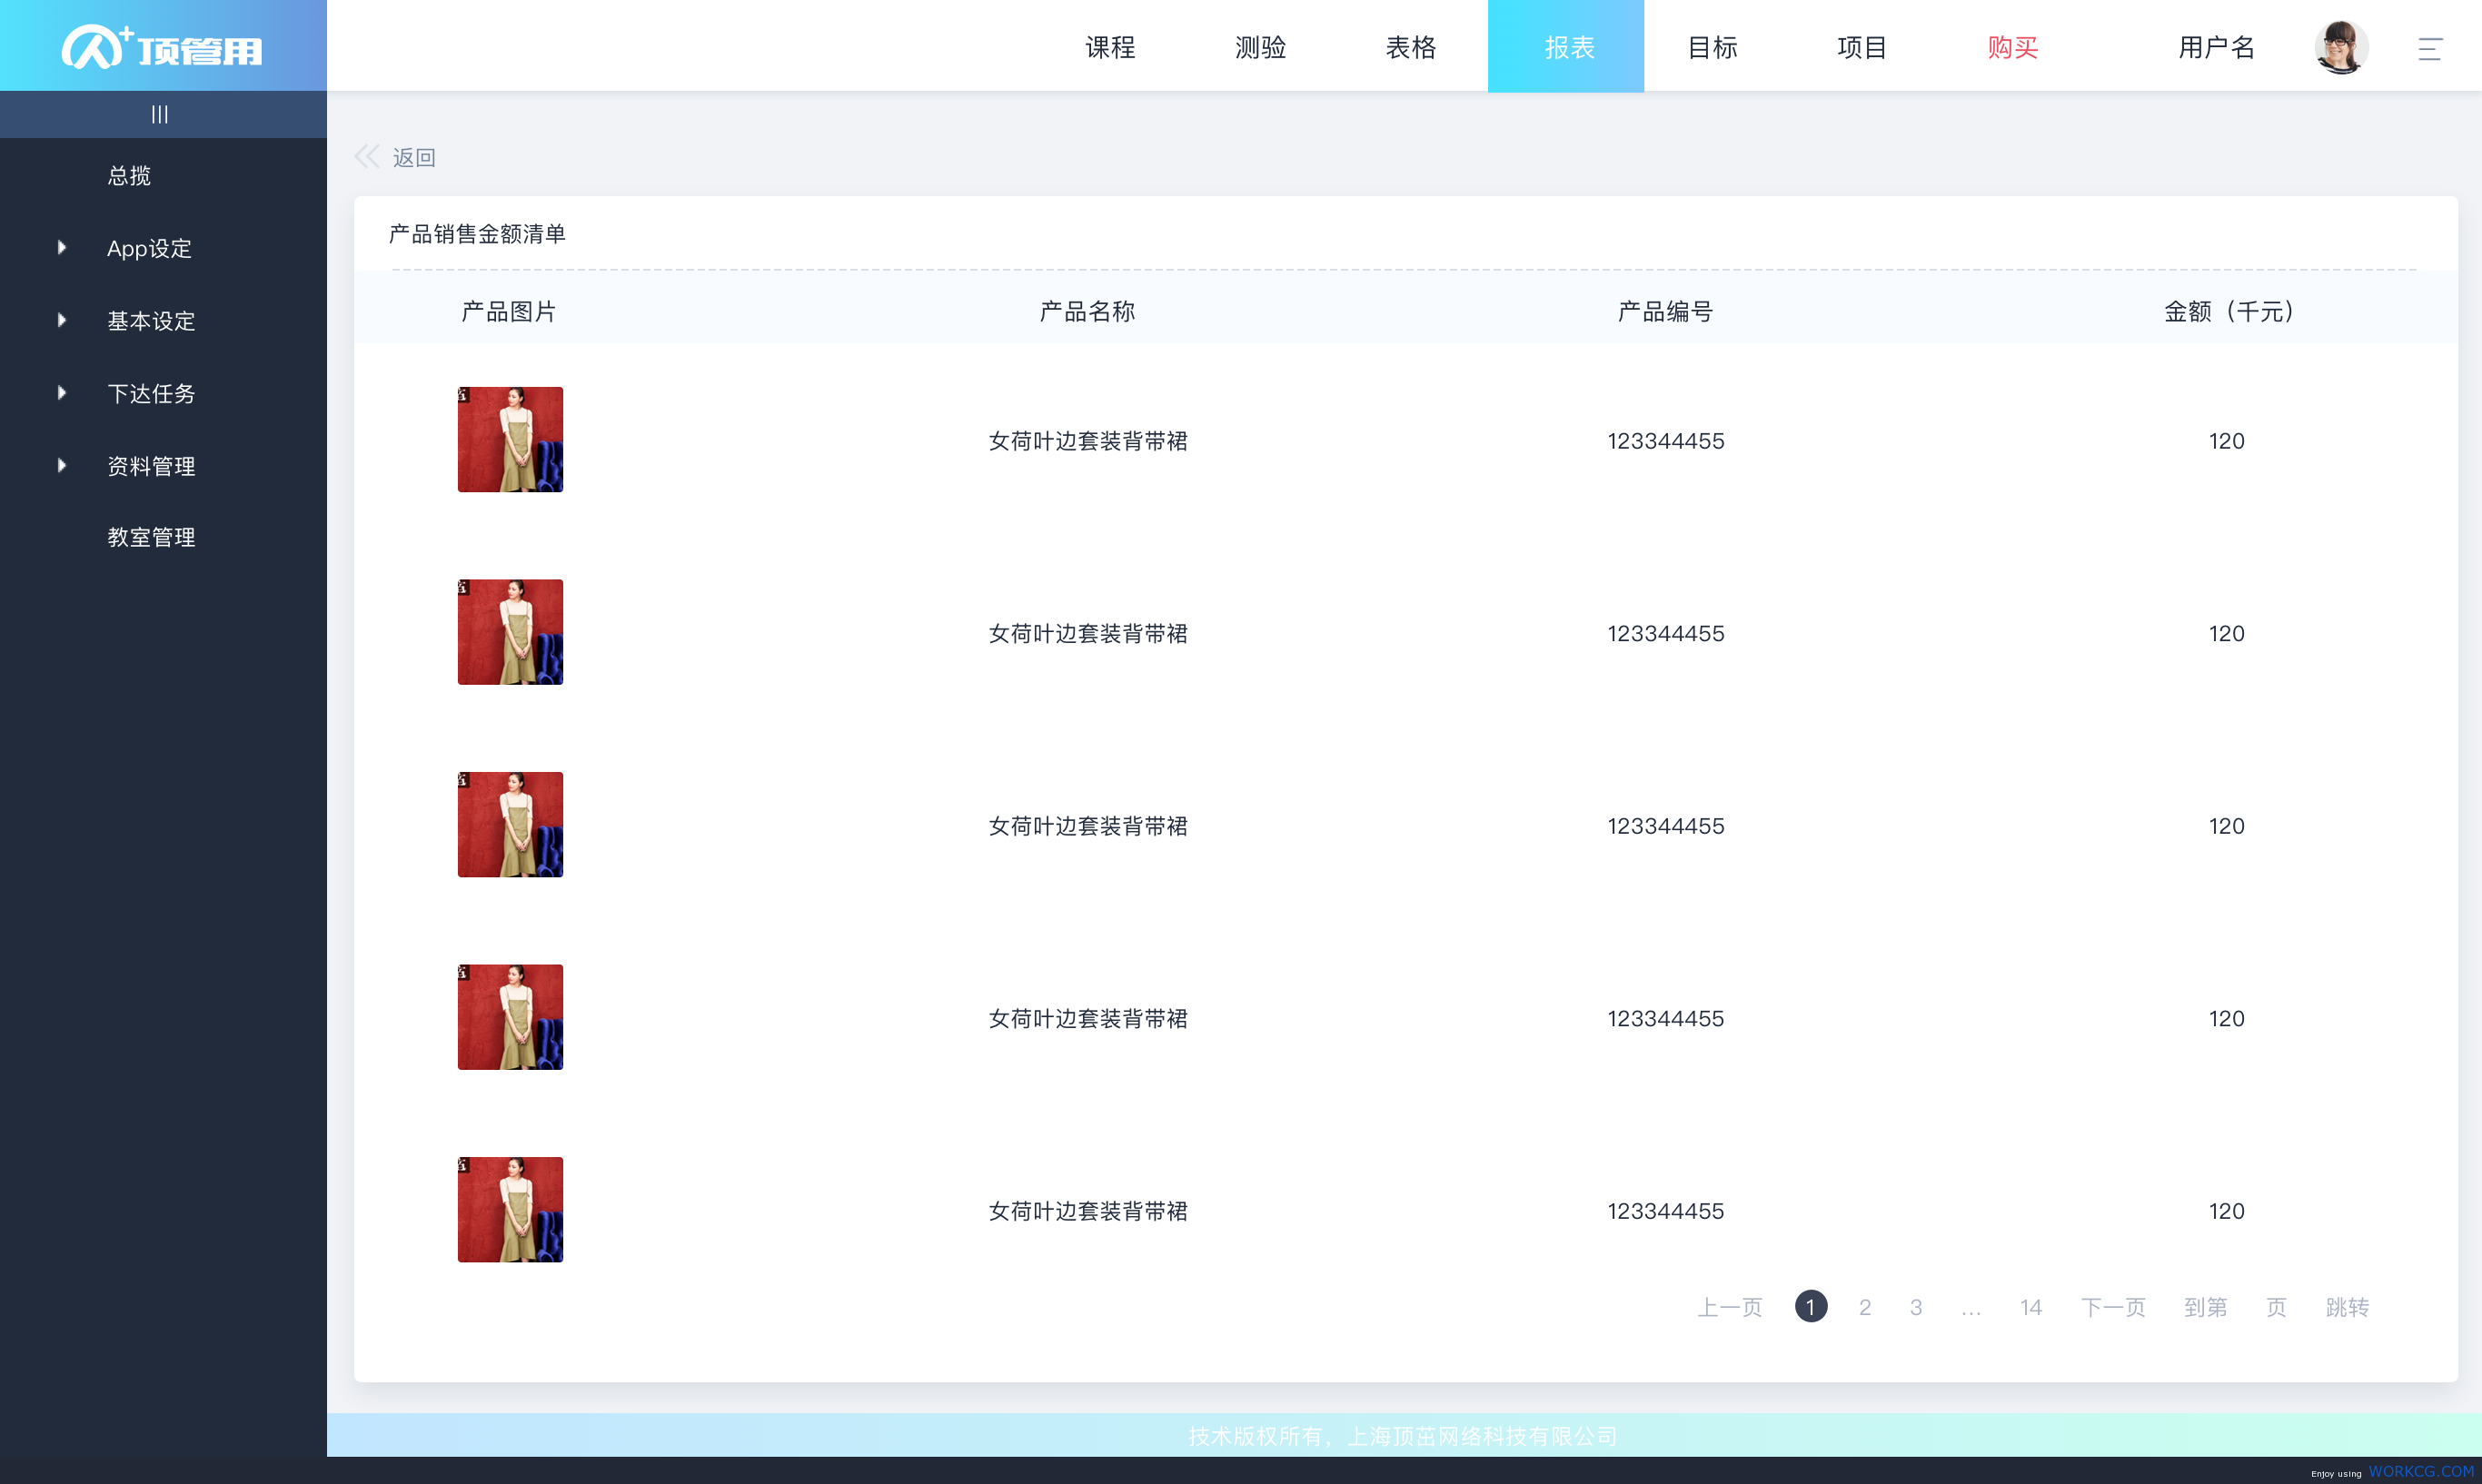
Task: Click the 用户名 label
Action: [x=2216, y=47]
